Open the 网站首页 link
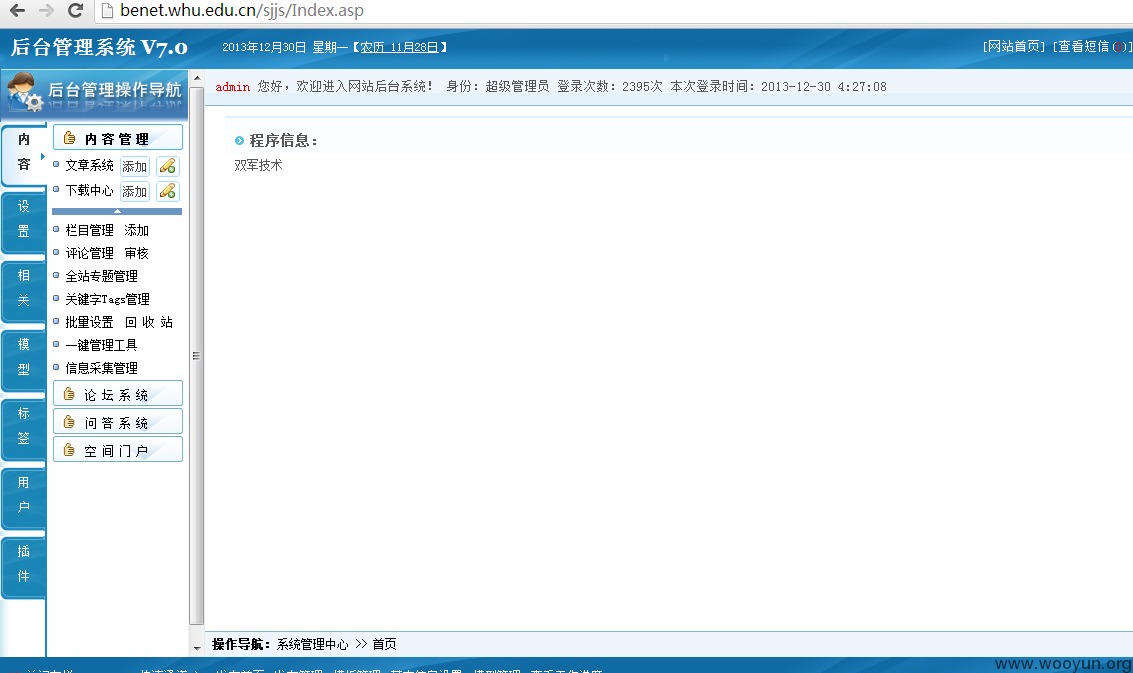Image resolution: width=1133 pixels, height=673 pixels. tap(1014, 46)
